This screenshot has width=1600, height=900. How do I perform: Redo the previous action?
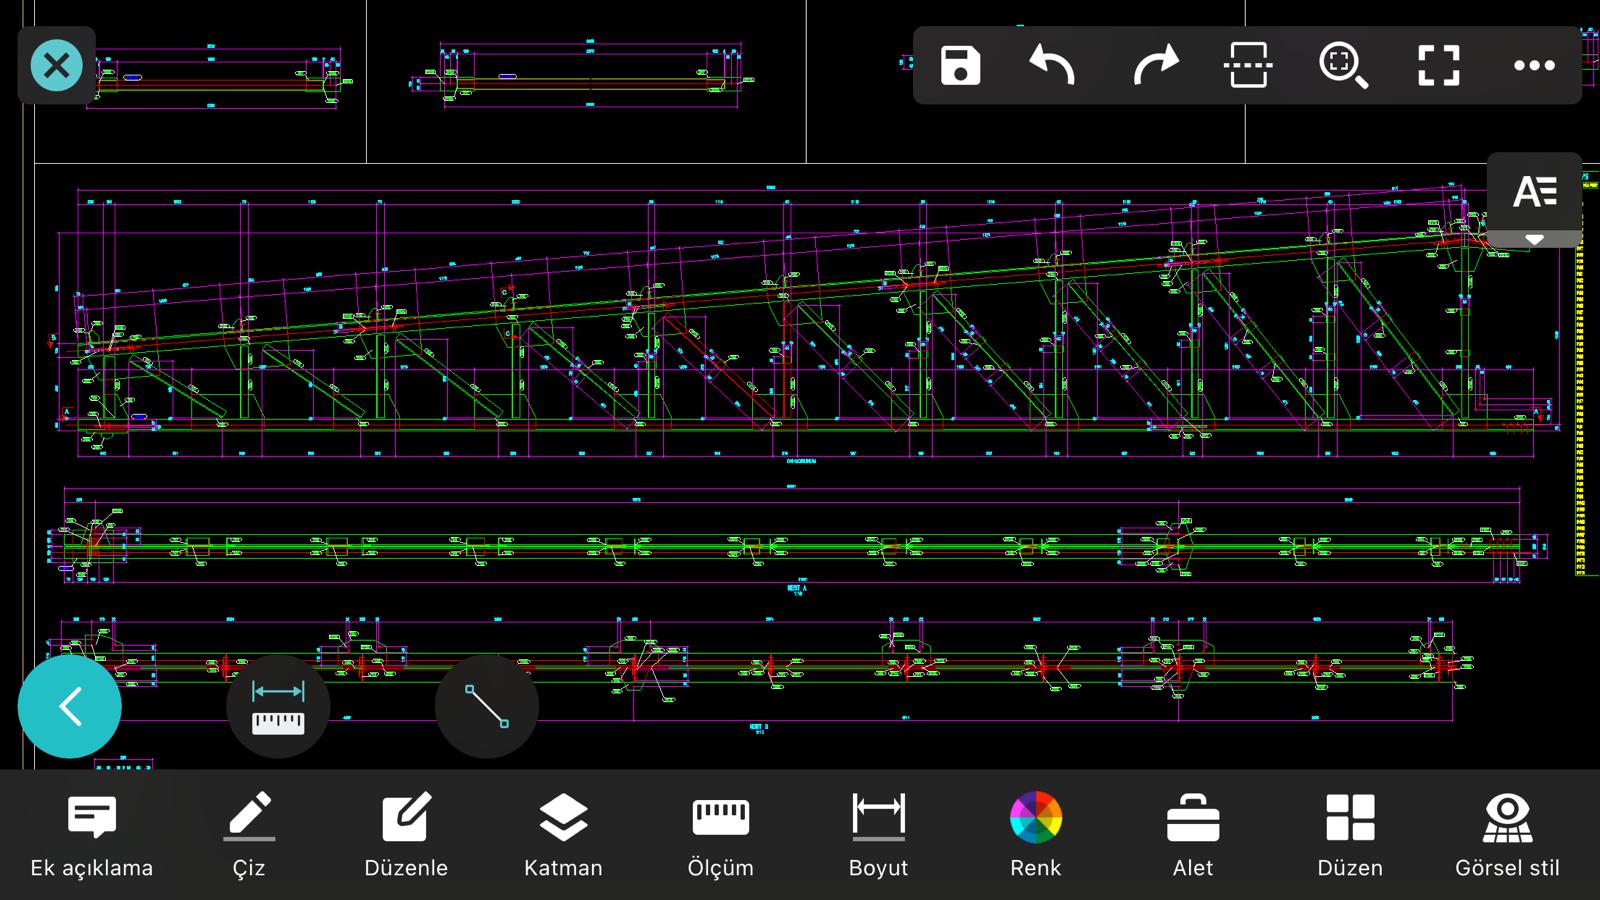click(x=1155, y=66)
